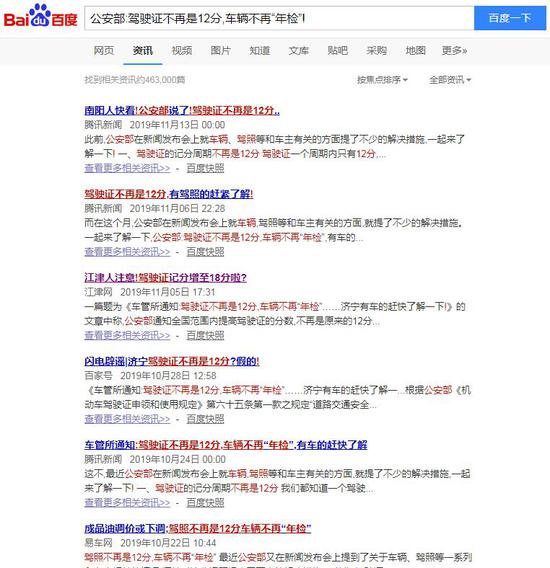Click the 百度一下 search button

click(x=510, y=18)
